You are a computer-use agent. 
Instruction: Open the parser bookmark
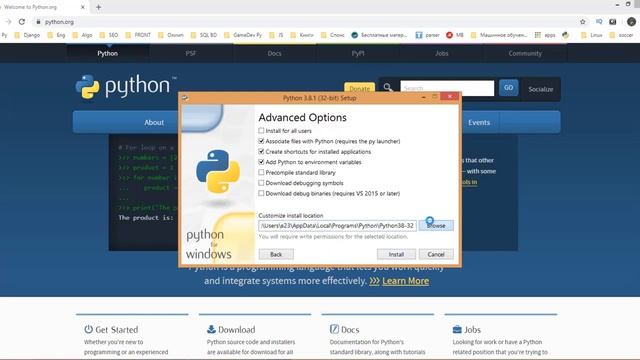coord(427,35)
